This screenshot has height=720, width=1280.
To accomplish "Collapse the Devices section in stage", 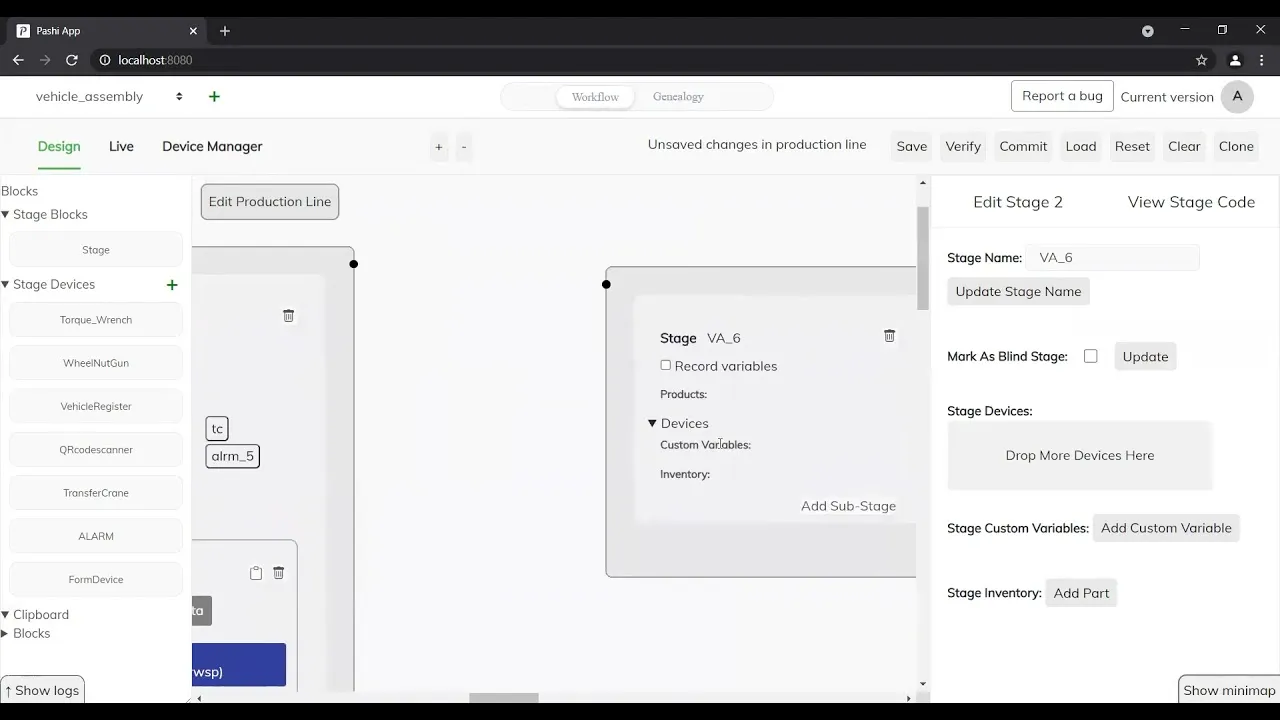I will 652,423.
